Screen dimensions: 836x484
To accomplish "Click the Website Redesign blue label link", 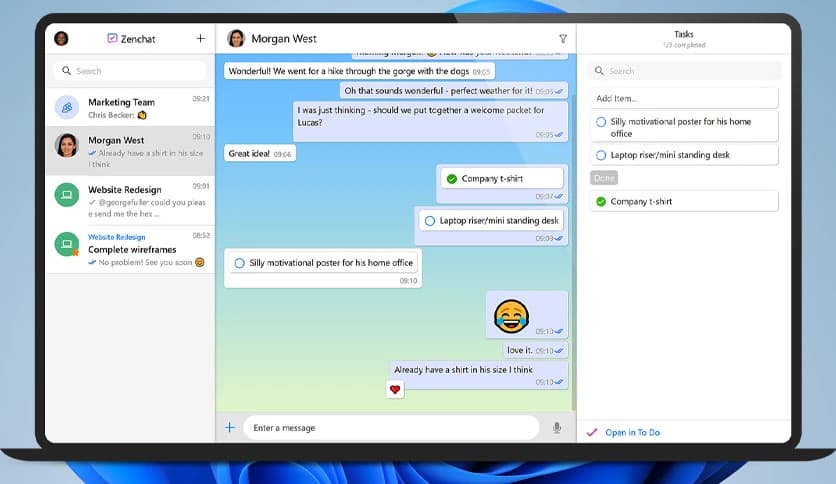I will coord(117,237).
